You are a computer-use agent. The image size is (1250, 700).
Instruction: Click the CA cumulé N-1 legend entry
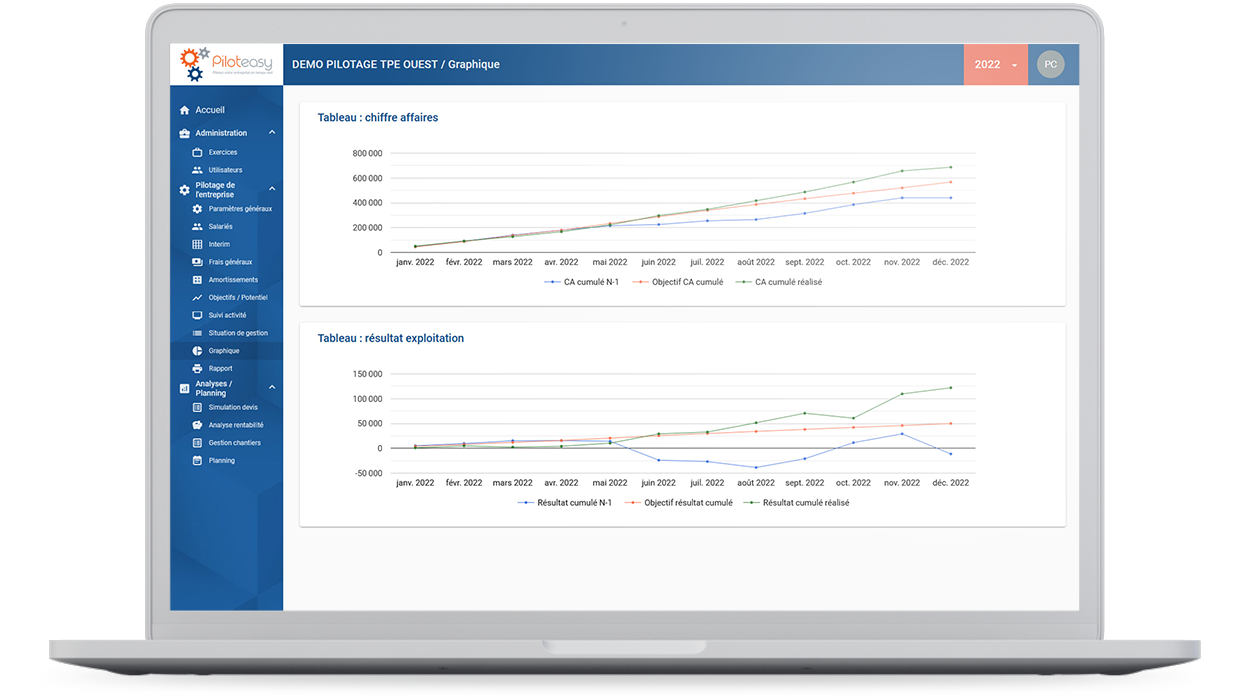pos(581,282)
